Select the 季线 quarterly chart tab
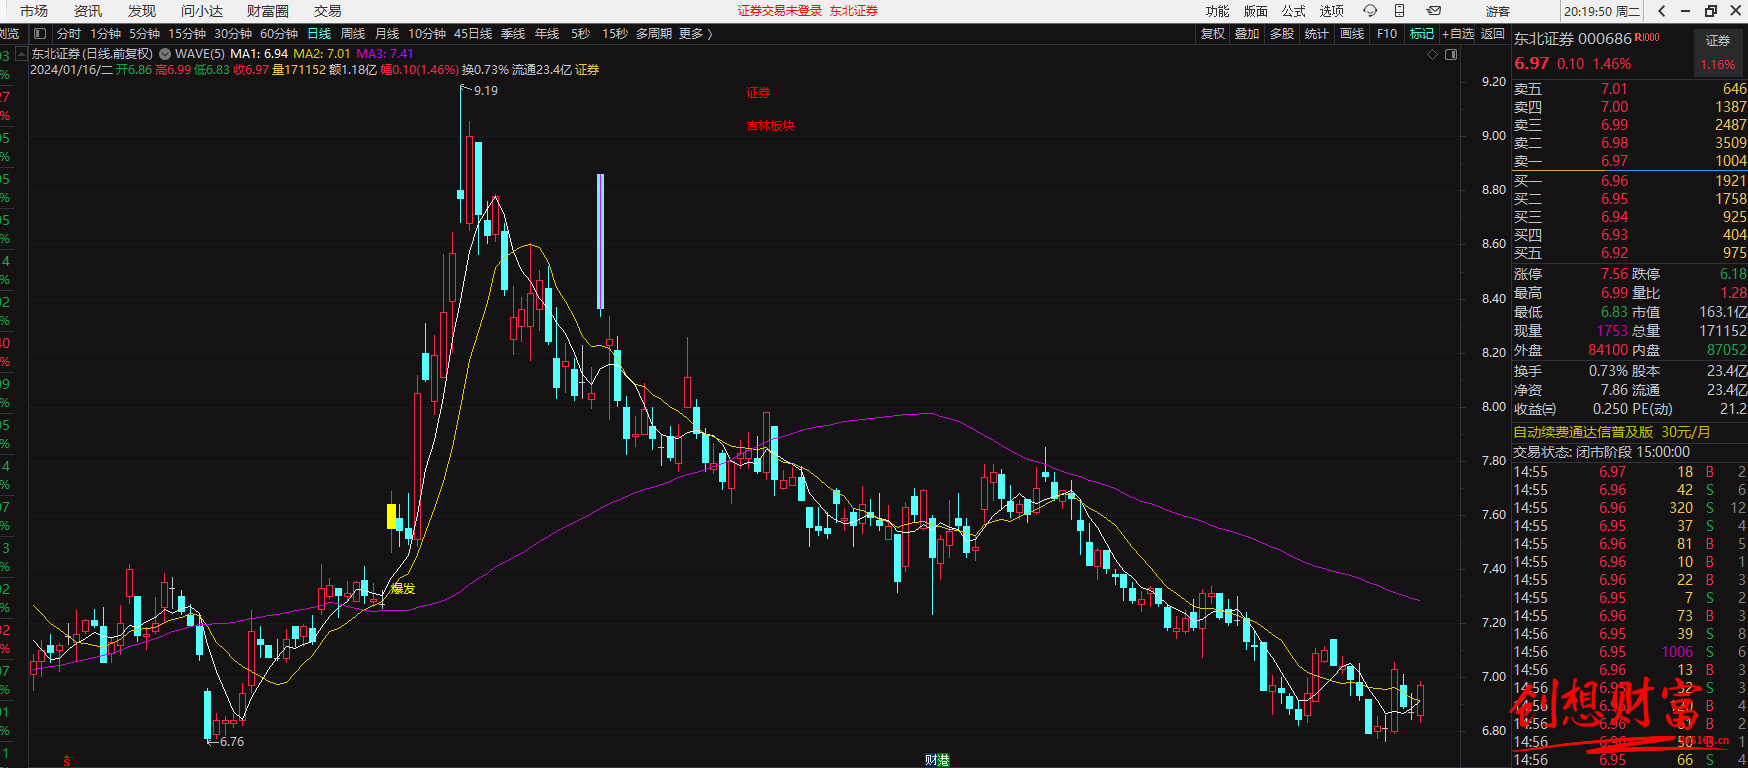The image size is (1748, 768). point(513,34)
